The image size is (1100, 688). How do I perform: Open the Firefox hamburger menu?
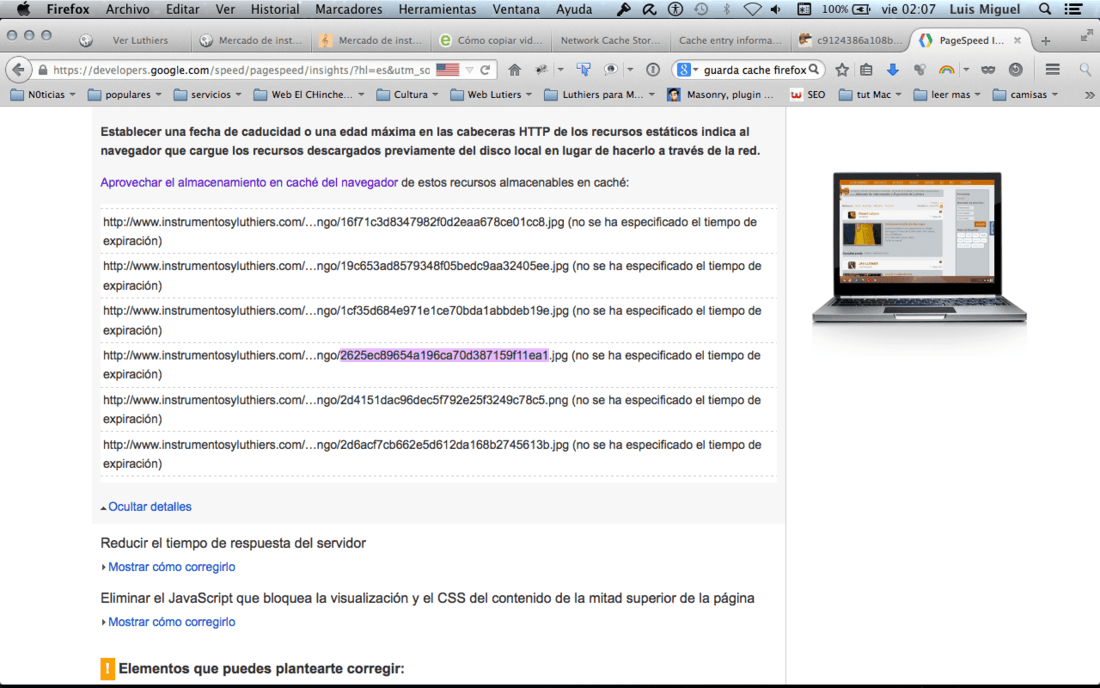[1052, 69]
